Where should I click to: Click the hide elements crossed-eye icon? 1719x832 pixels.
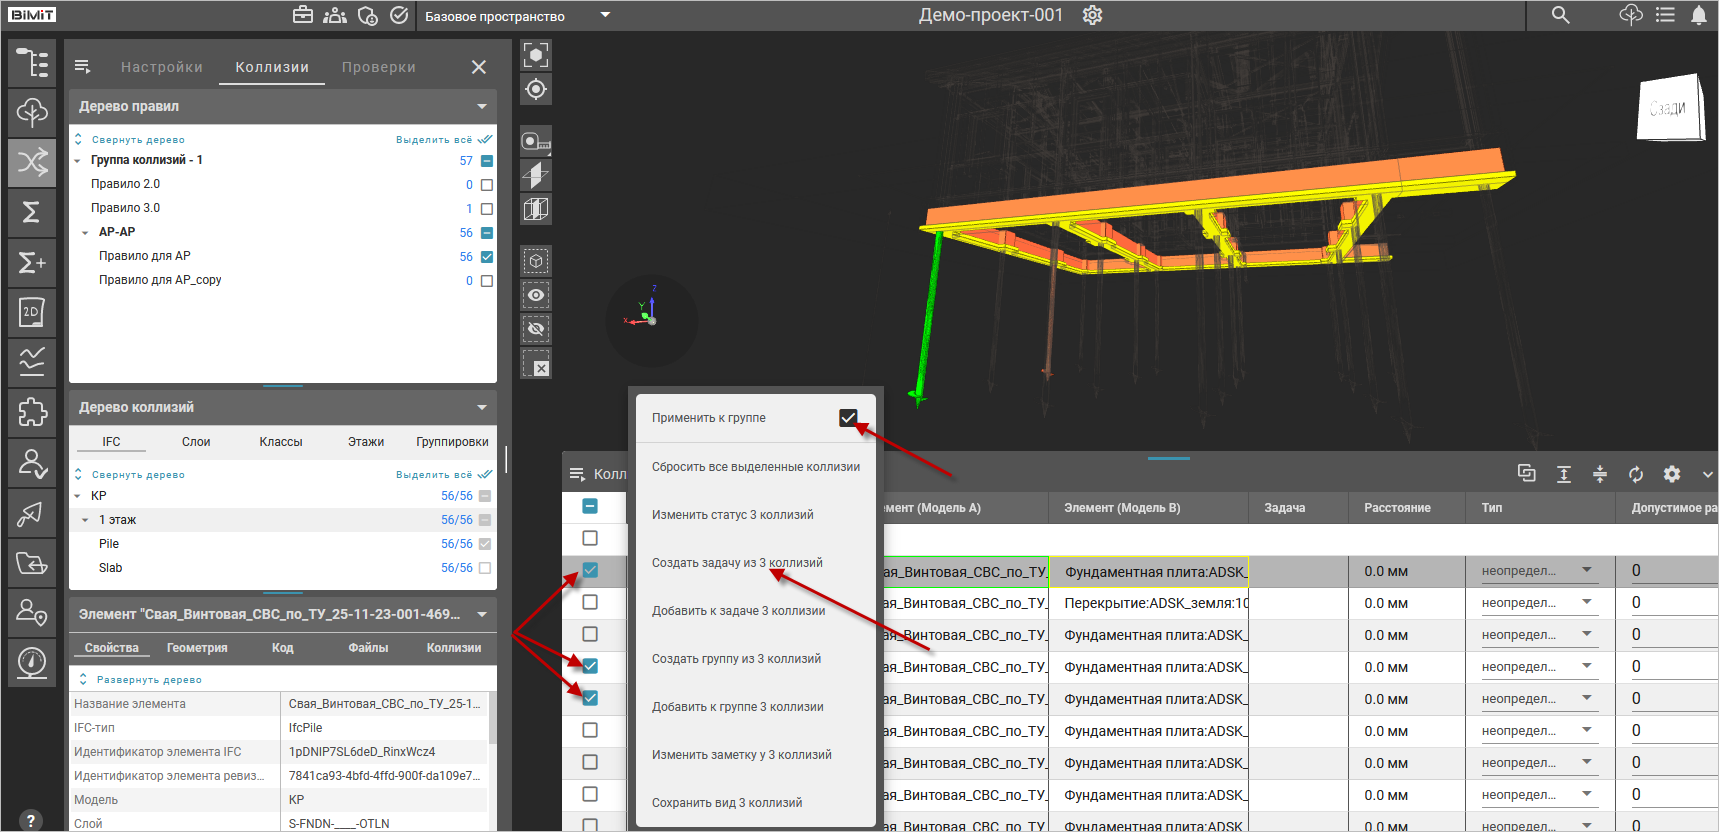coord(536,329)
